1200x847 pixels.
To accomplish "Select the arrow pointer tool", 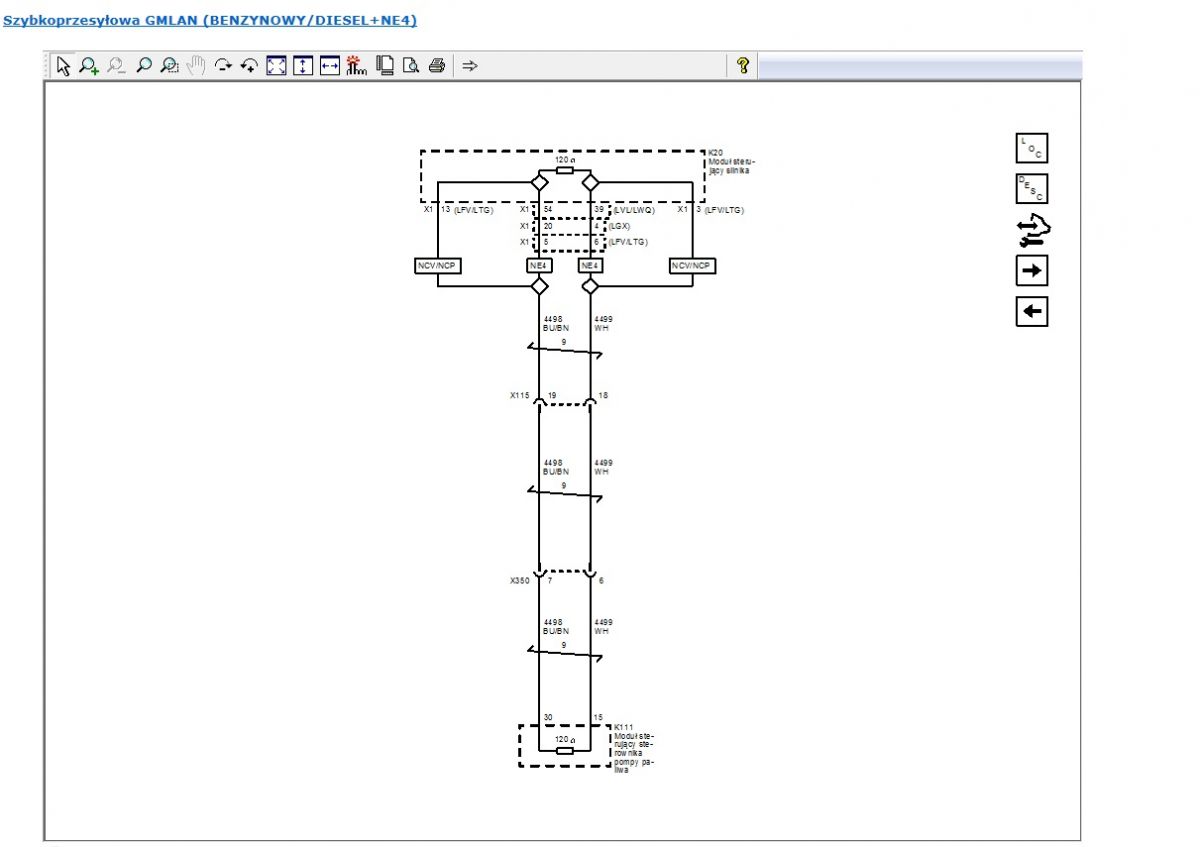I will 64,66.
